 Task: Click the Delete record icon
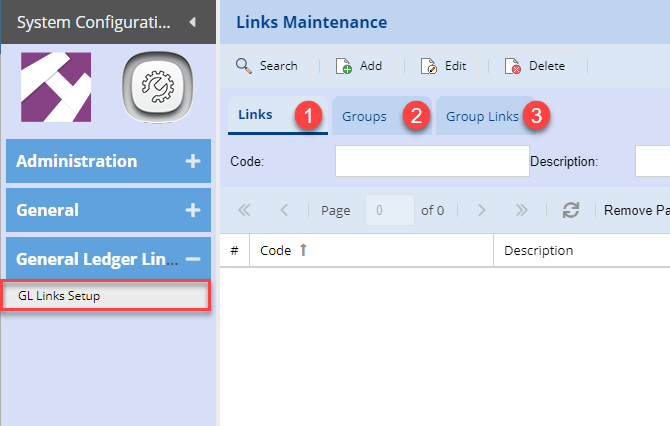(x=513, y=66)
